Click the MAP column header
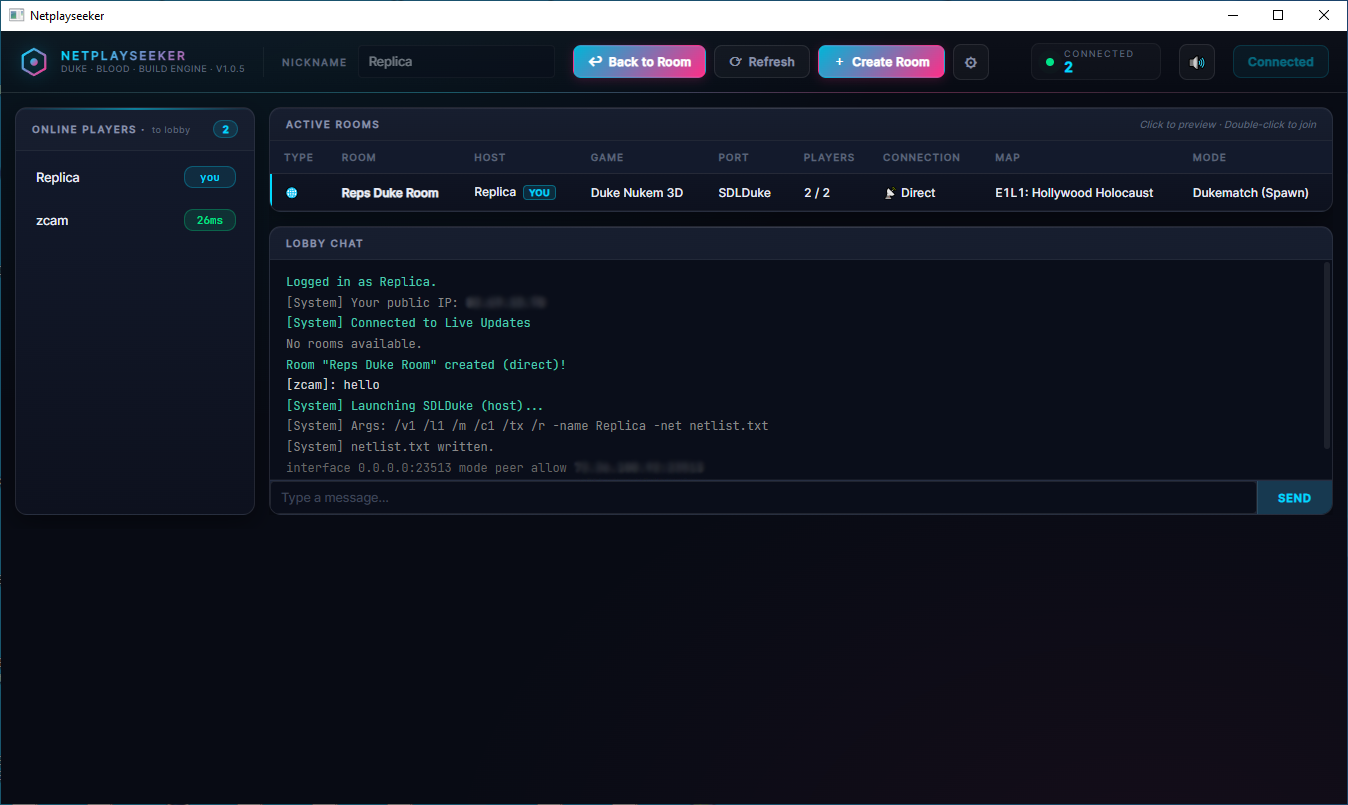This screenshot has height=805, width=1348. (1007, 158)
